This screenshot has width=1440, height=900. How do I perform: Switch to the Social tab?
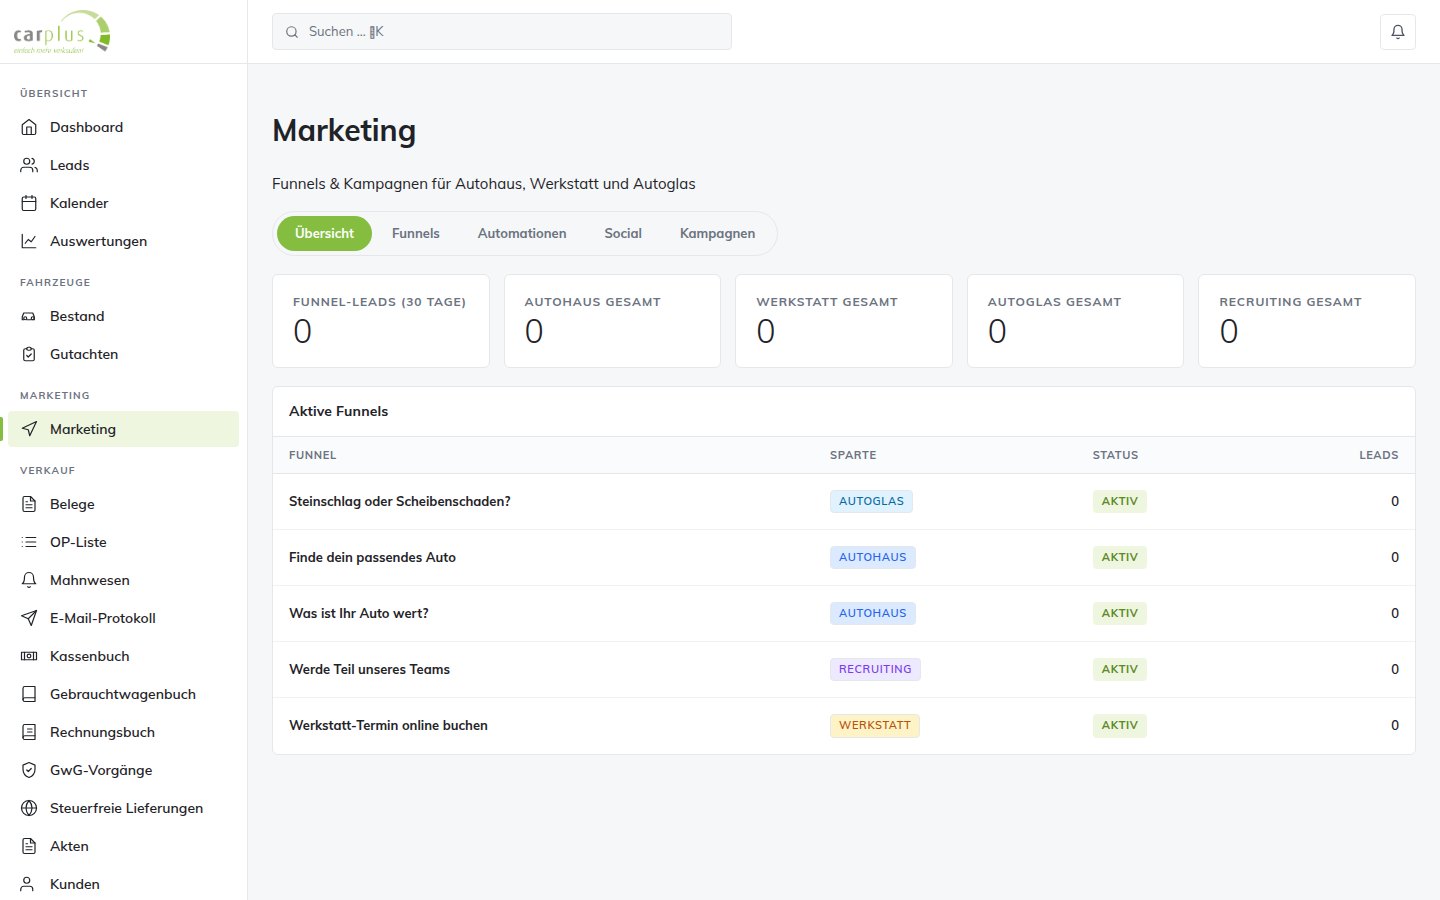623,233
